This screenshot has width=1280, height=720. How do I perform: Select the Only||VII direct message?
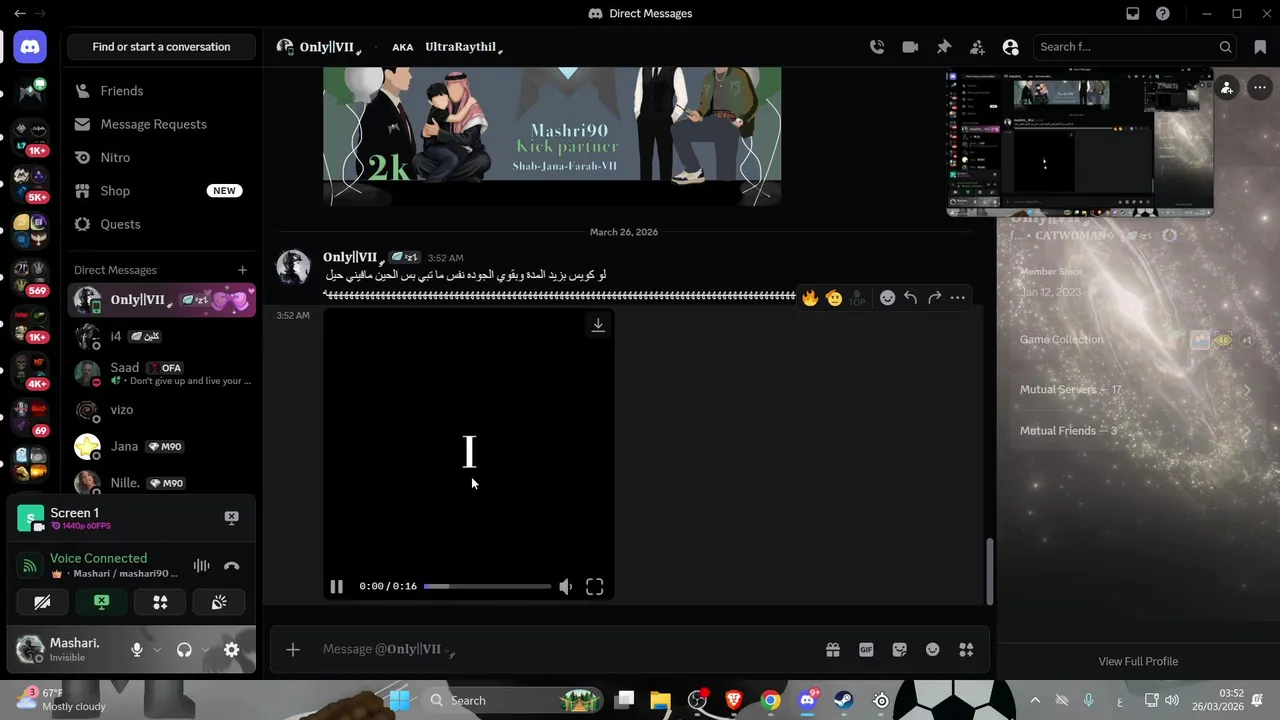point(161,300)
